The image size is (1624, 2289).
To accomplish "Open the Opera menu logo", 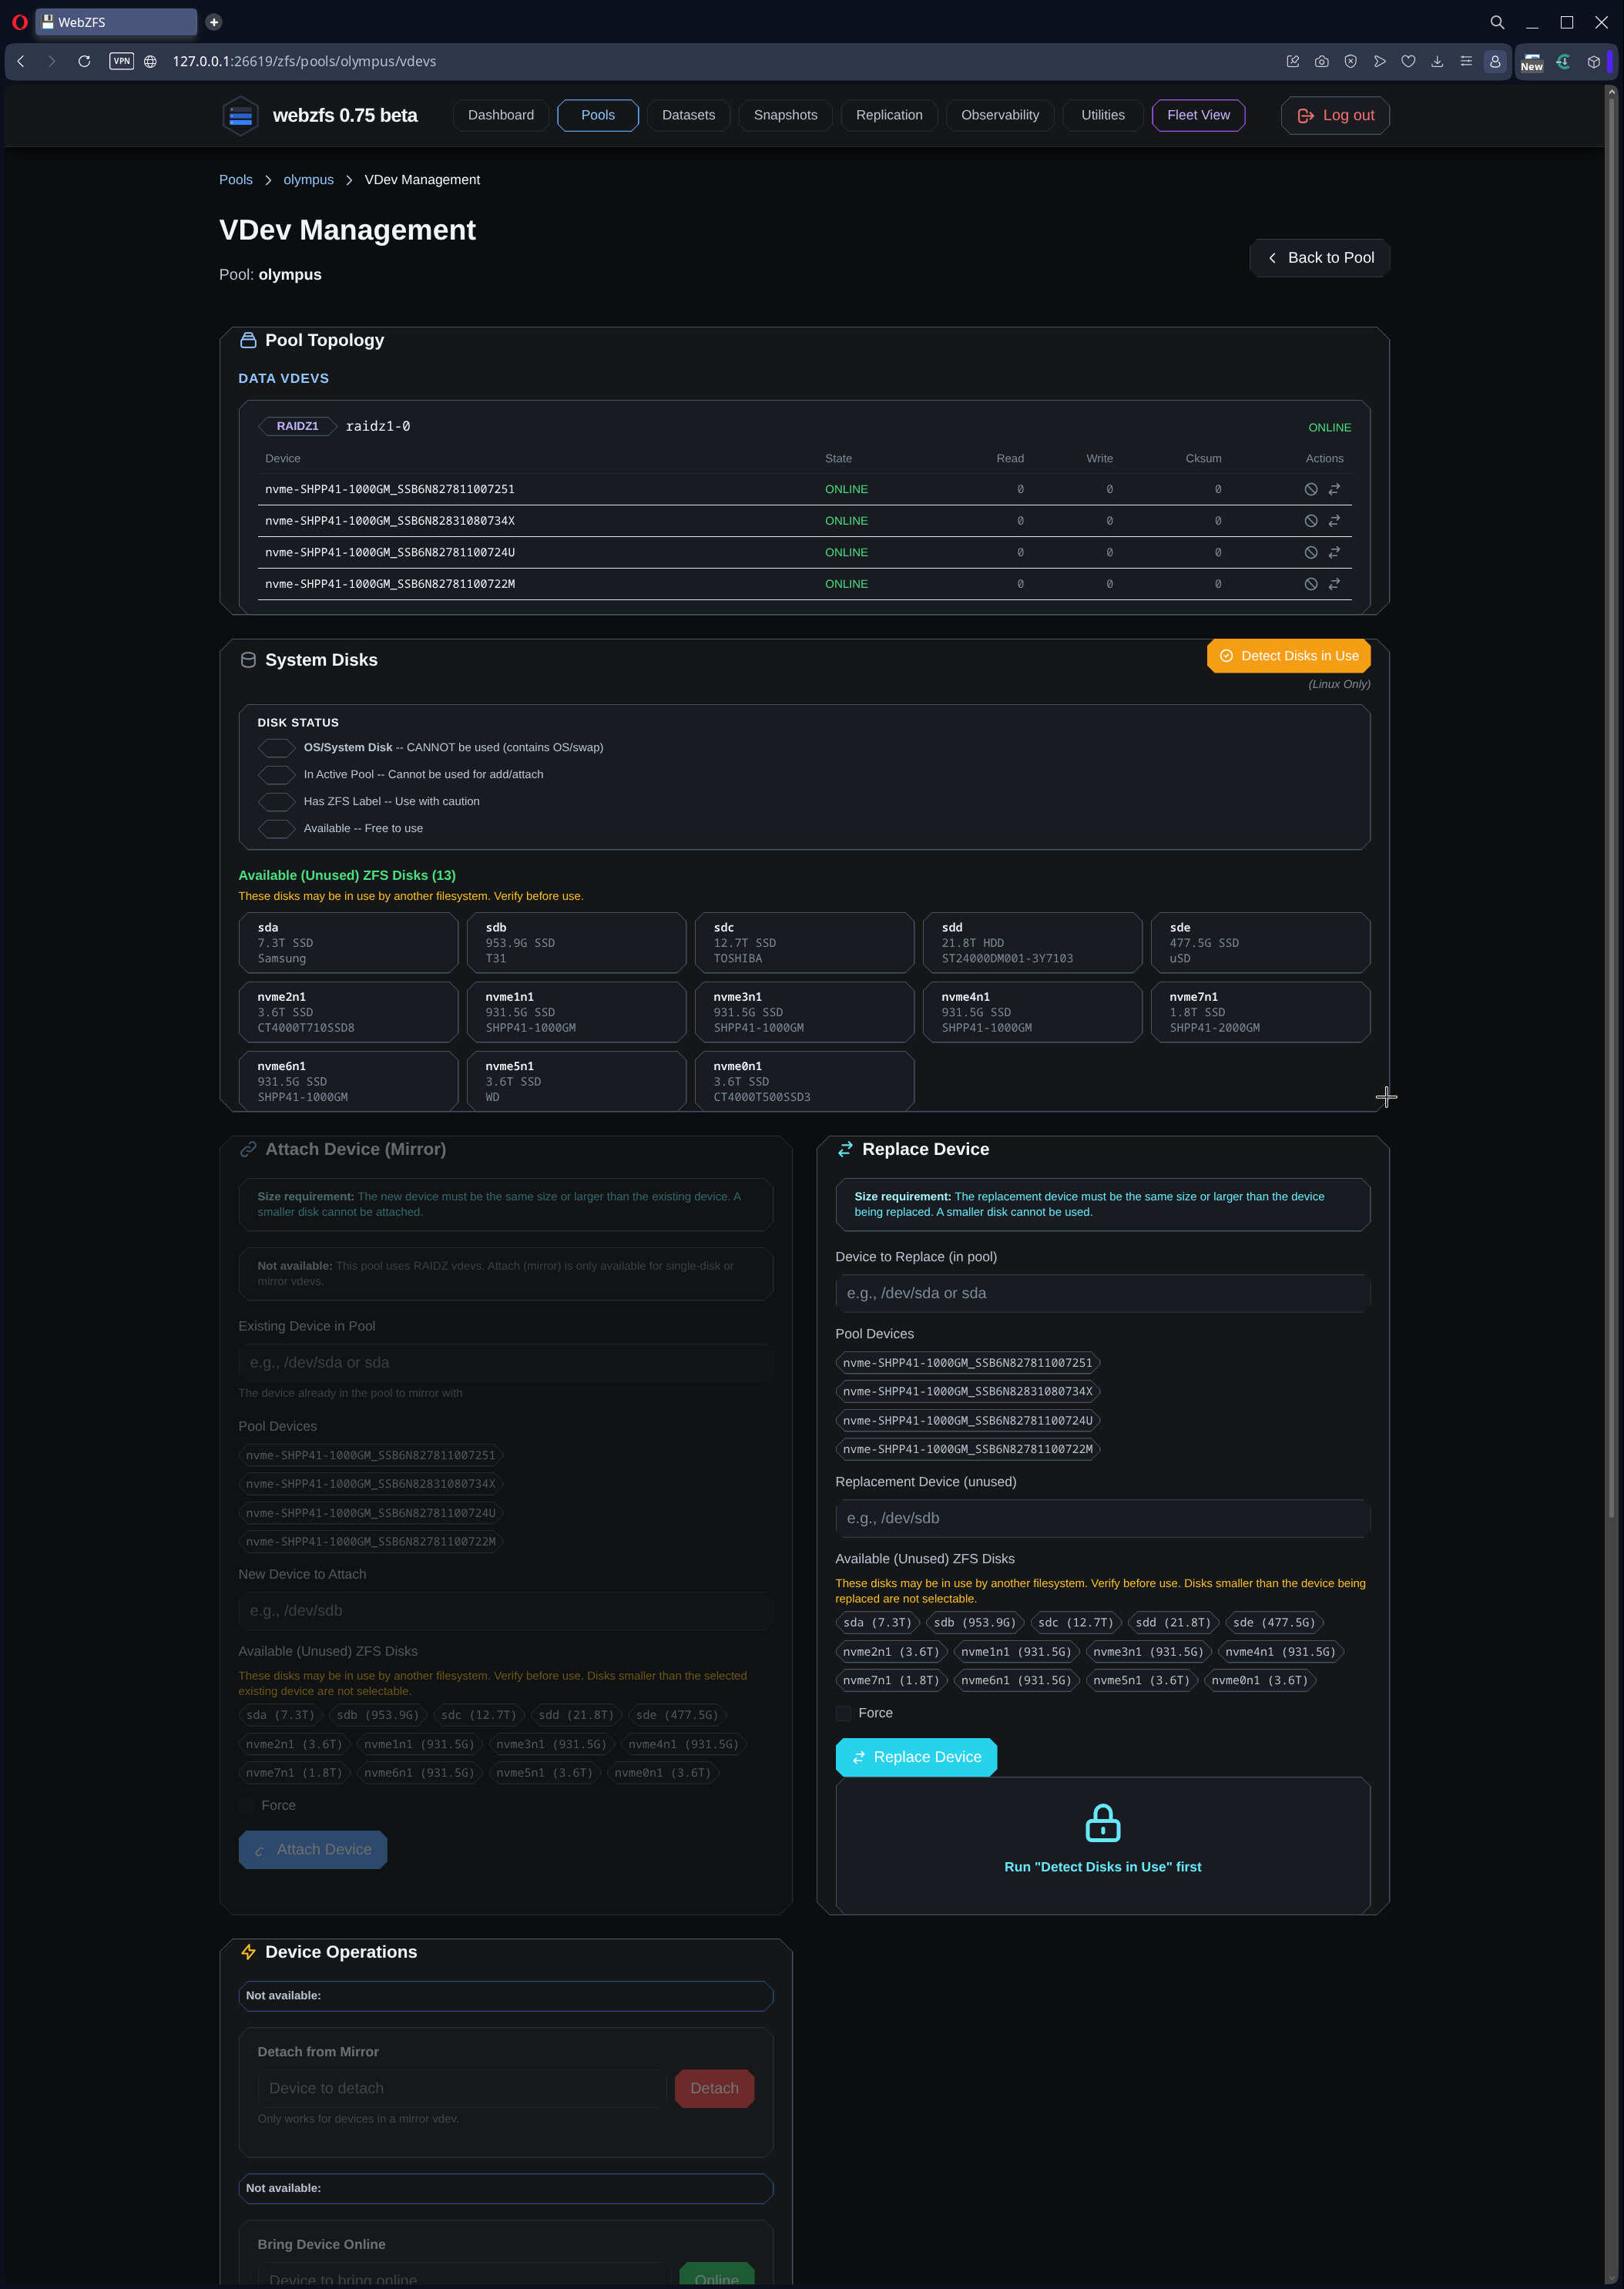I will coord(19,22).
